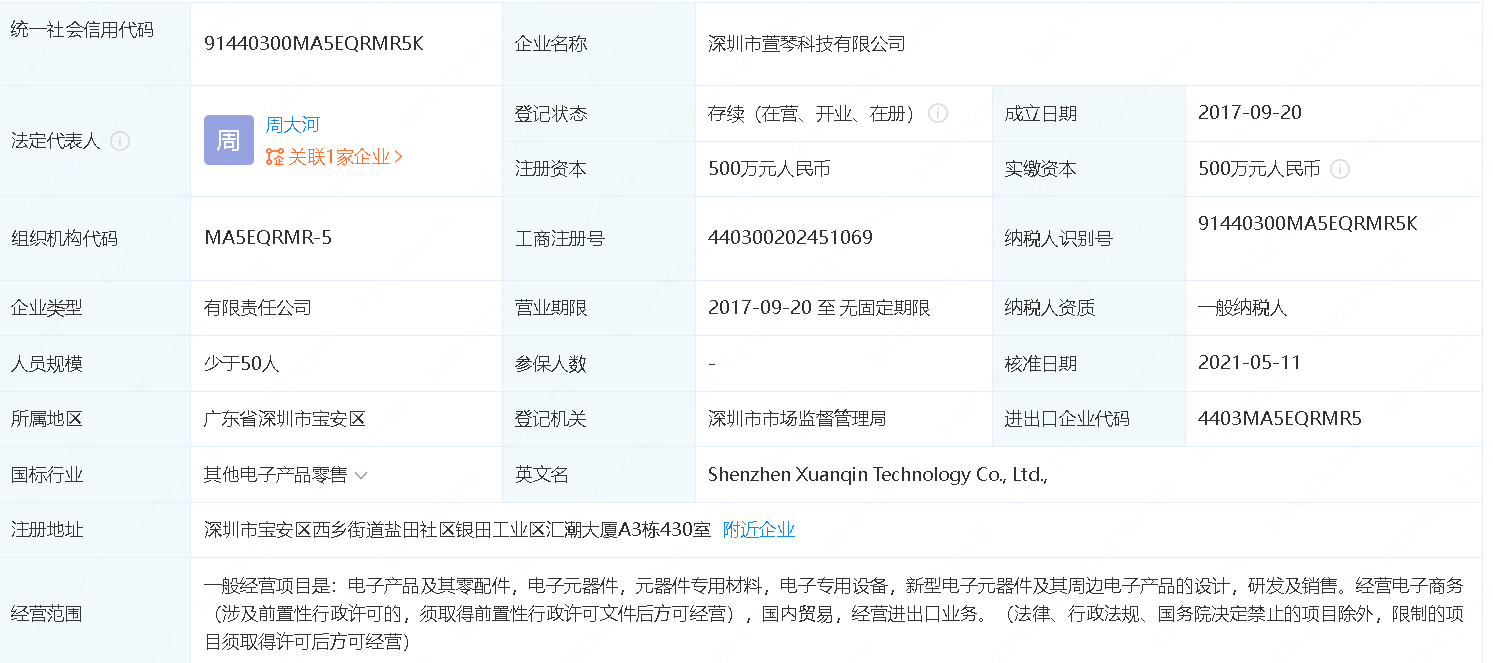The width and height of the screenshot is (1493, 663).
Task: Click region 广东省深圳市宝安区
Action: coord(285,419)
